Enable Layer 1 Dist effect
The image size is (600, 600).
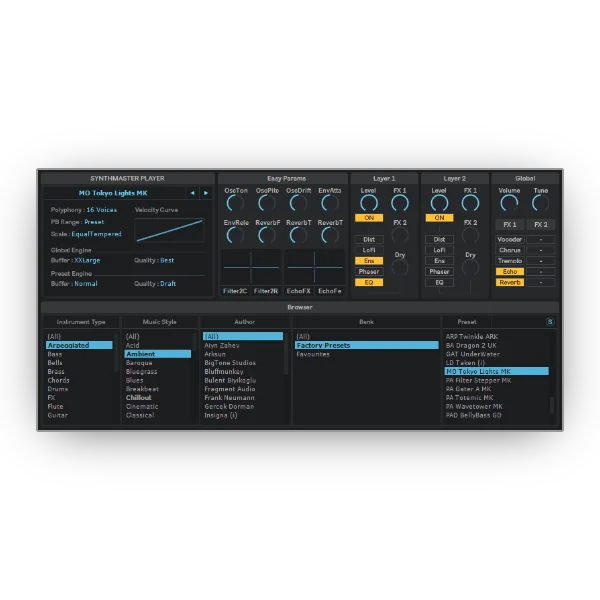click(369, 240)
